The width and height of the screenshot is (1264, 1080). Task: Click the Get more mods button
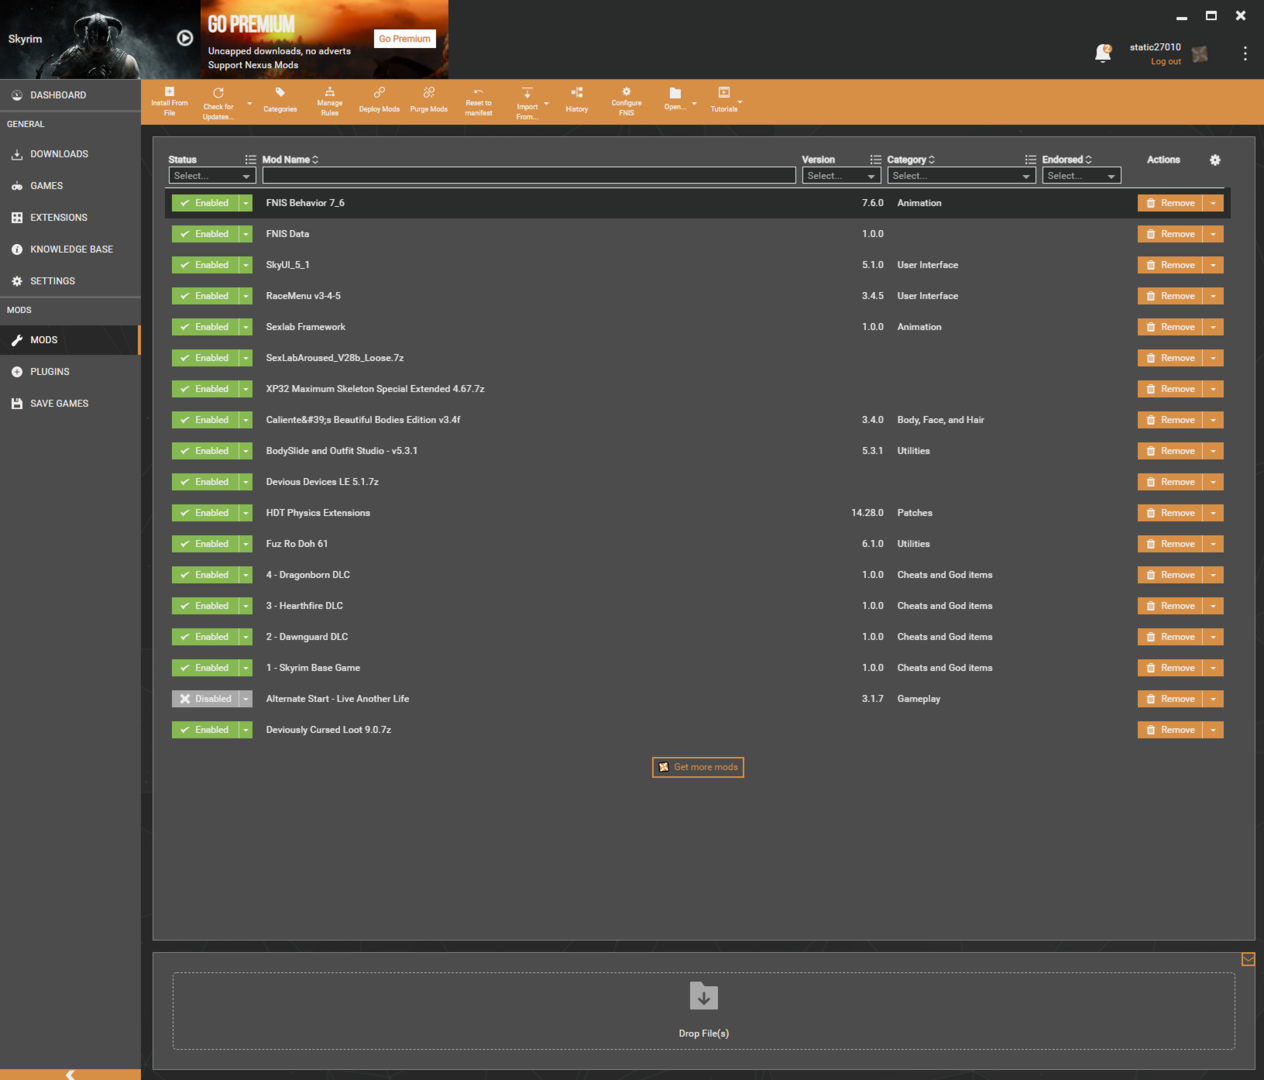(x=698, y=767)
